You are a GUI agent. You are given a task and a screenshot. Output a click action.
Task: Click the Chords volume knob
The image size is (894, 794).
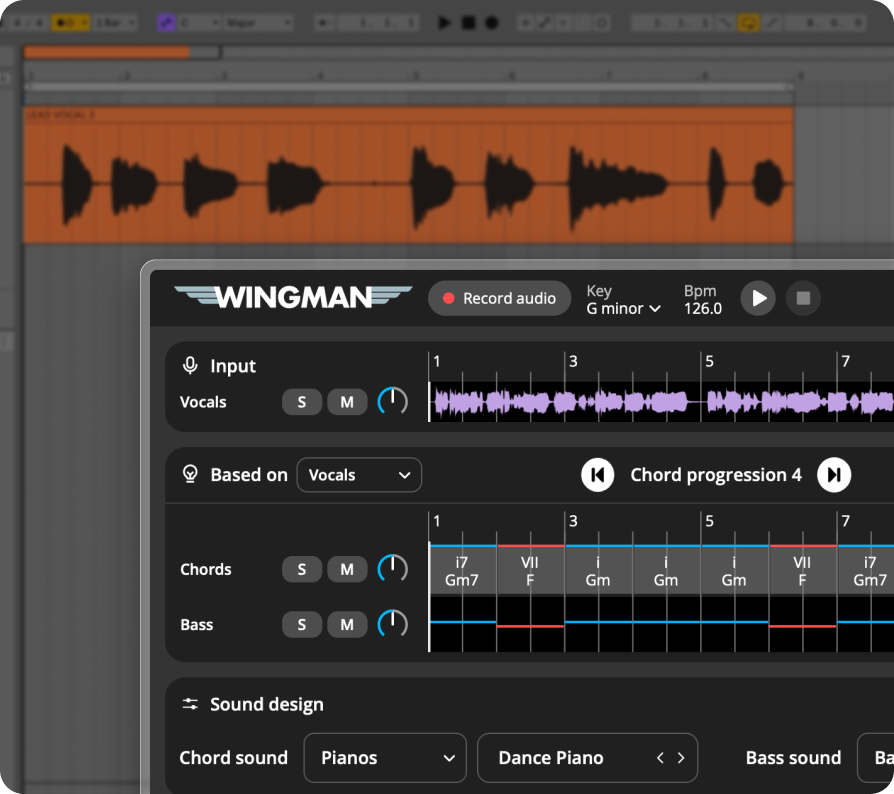click(393, 569)
